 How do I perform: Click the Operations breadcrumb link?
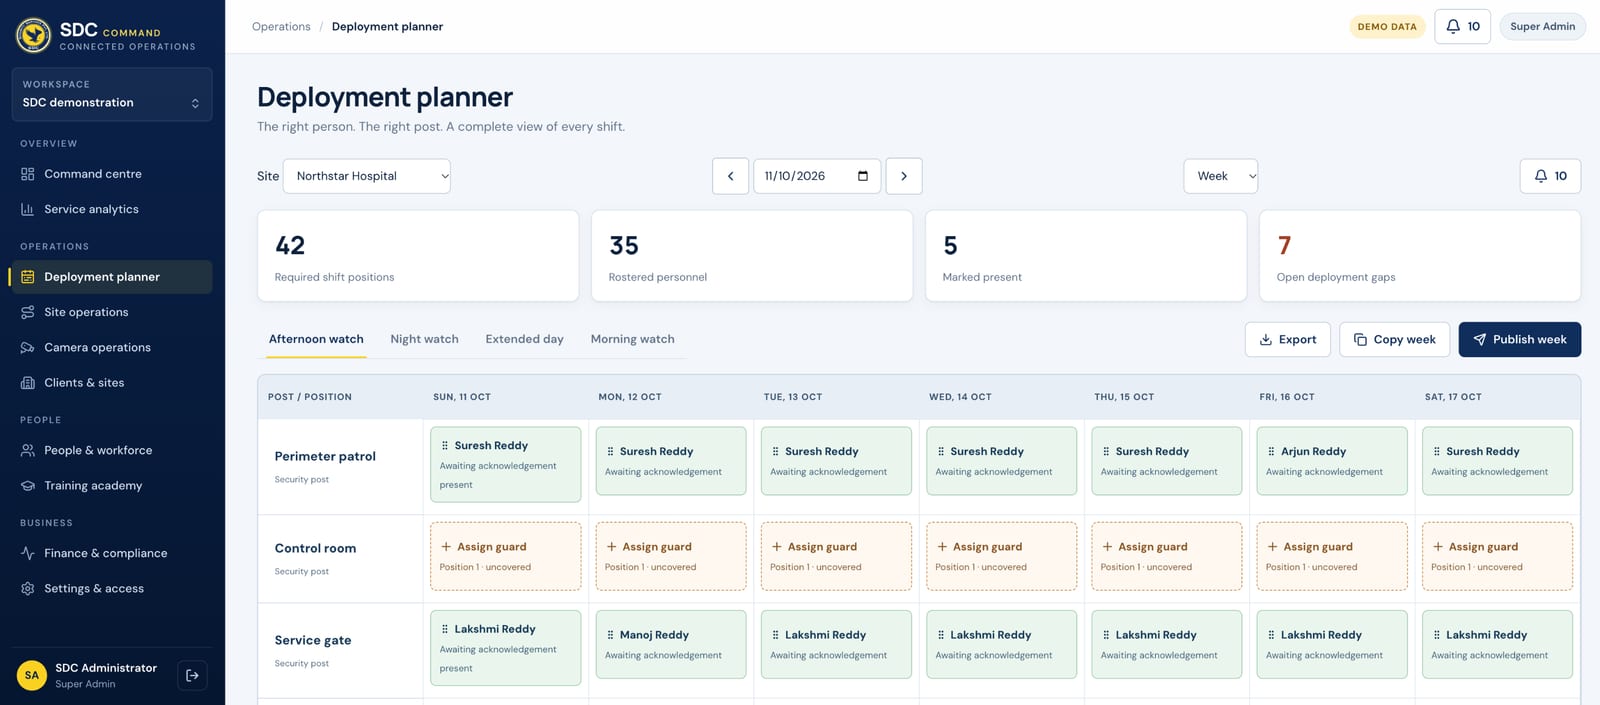tap(281, 27)
